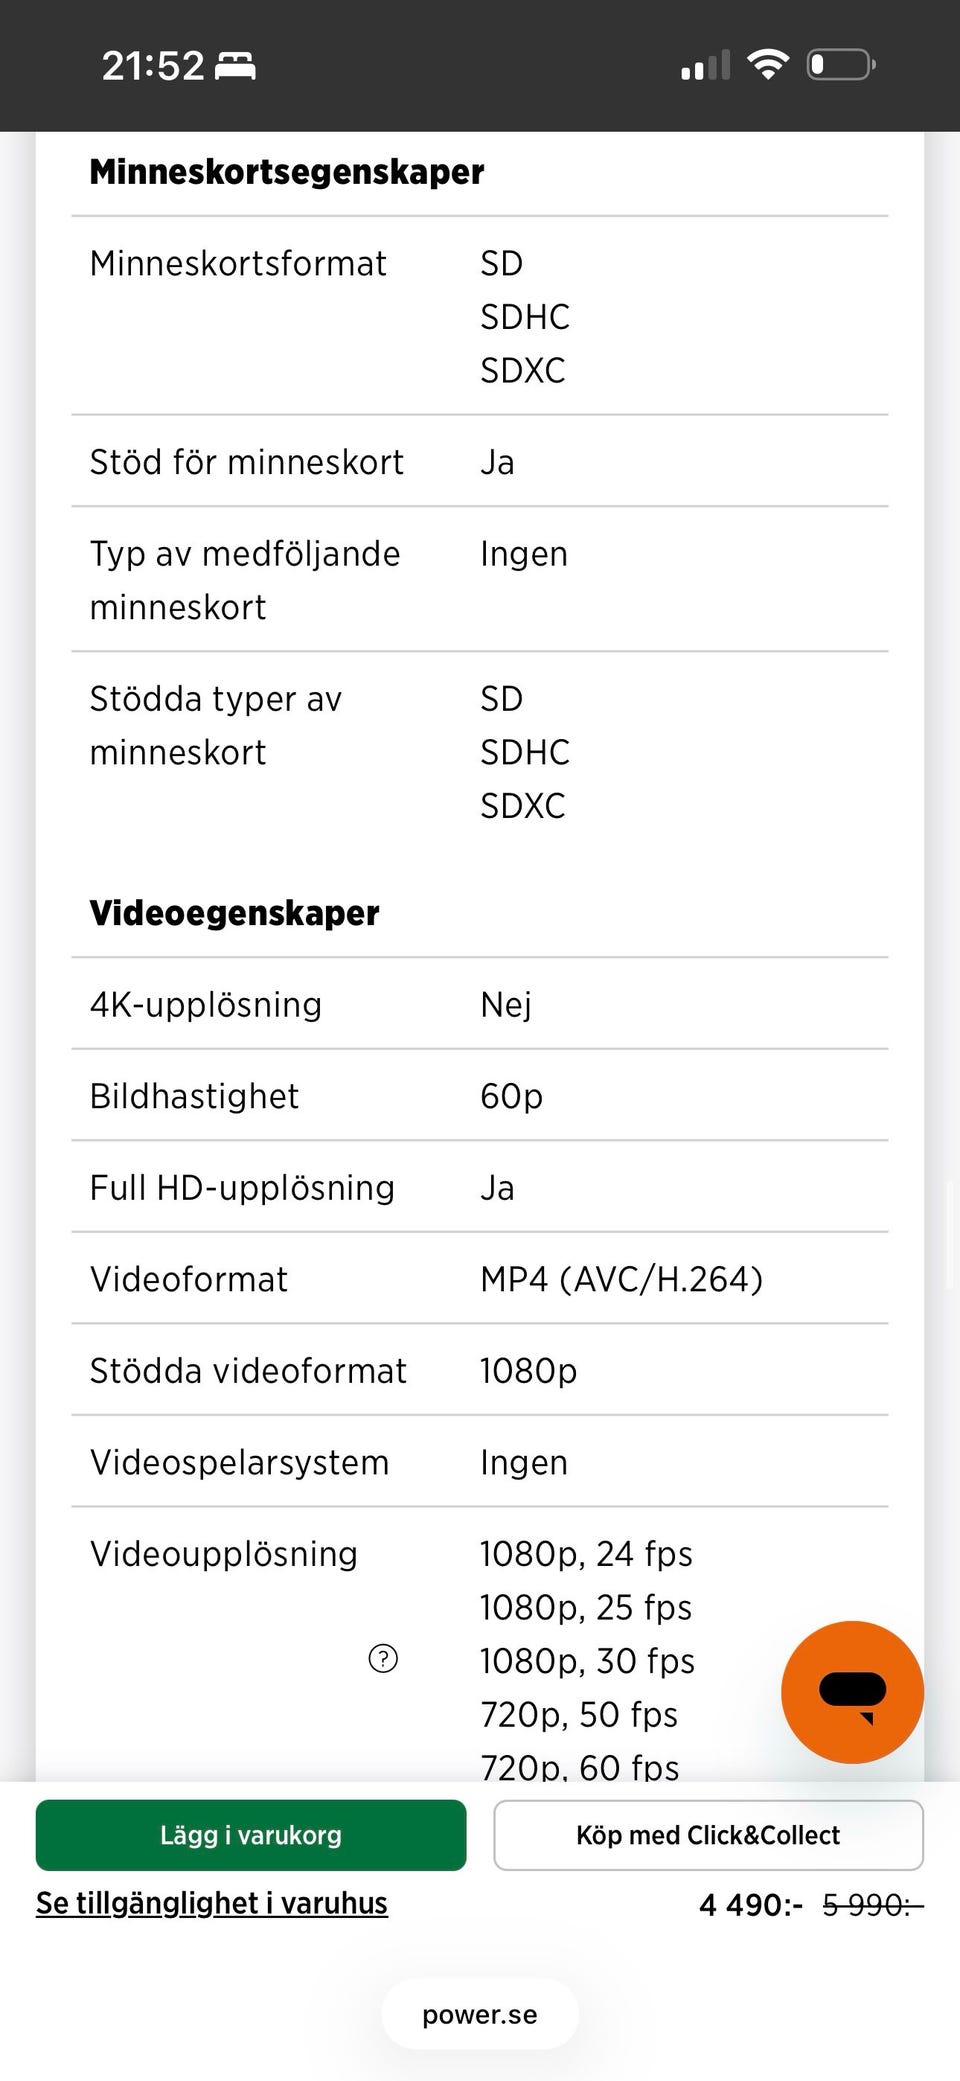
Task: Tap the Videoupplösning help question mark
Action: click(x=383, y=1659)
